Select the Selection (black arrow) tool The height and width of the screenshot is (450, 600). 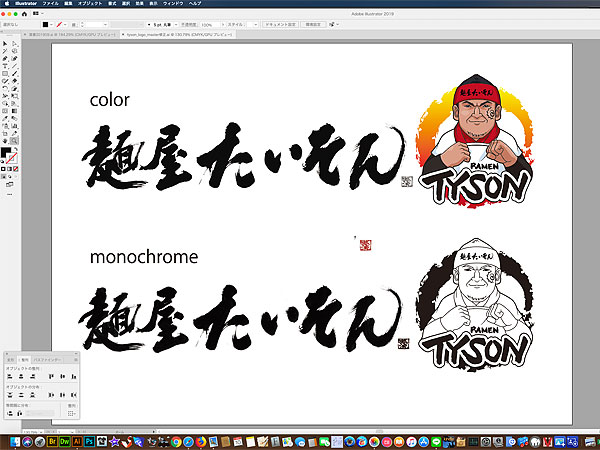[x=5, y=45]
